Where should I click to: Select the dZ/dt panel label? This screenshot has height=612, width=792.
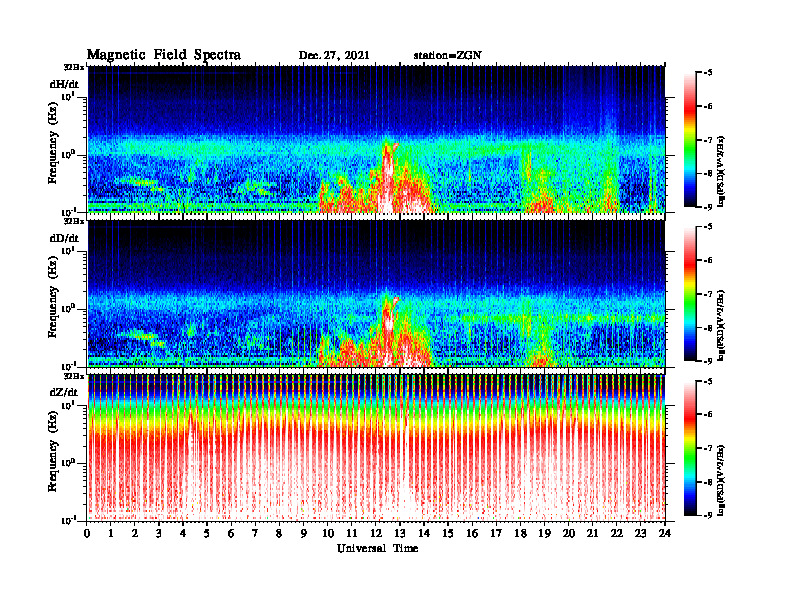(64, 392)
